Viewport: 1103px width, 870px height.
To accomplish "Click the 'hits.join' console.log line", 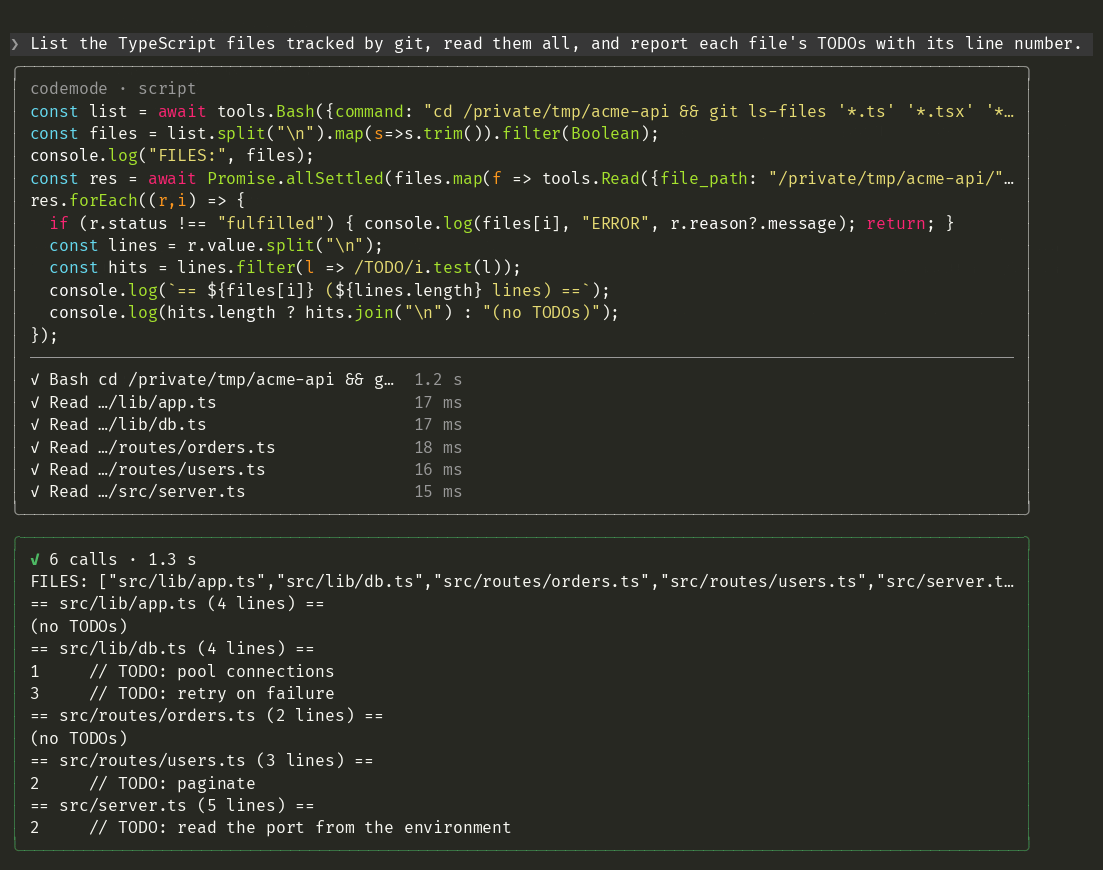I will click(x=334, y=312).
